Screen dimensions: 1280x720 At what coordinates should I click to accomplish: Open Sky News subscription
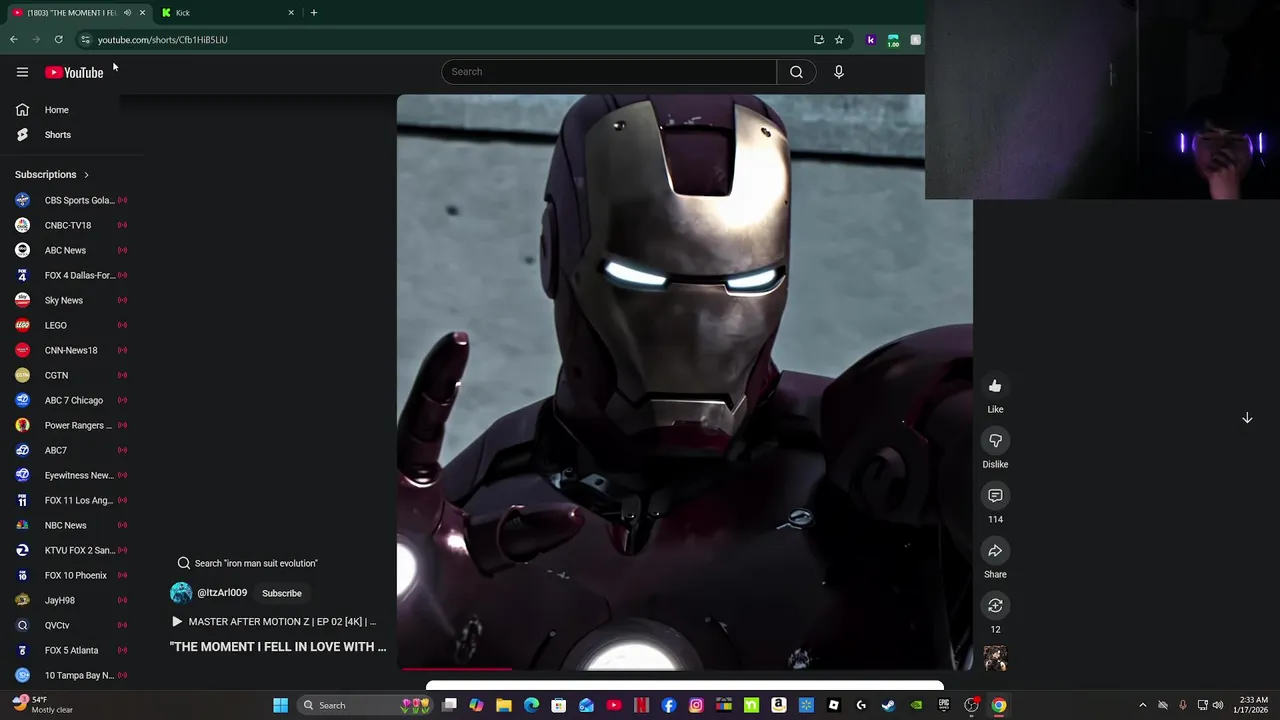pyautogui.click(x=70, y=300)
